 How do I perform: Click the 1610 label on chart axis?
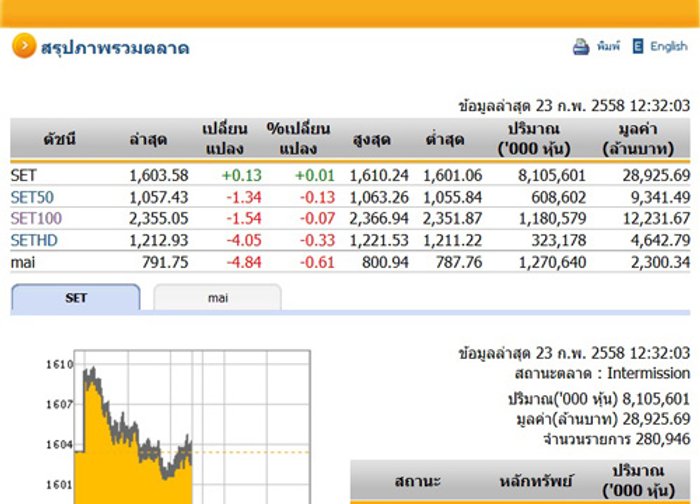click(x=59, y=364)
